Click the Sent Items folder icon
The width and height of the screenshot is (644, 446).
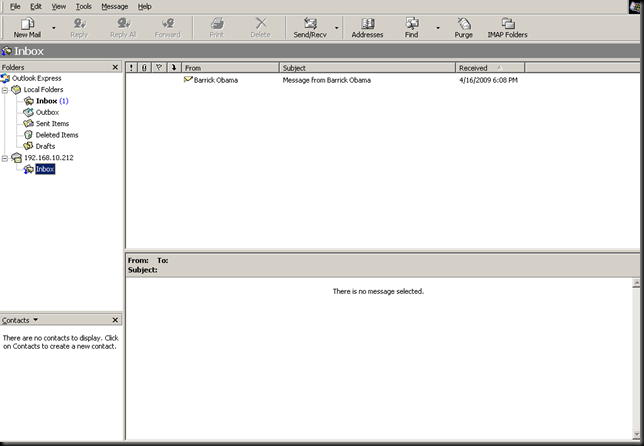point(28,124)
